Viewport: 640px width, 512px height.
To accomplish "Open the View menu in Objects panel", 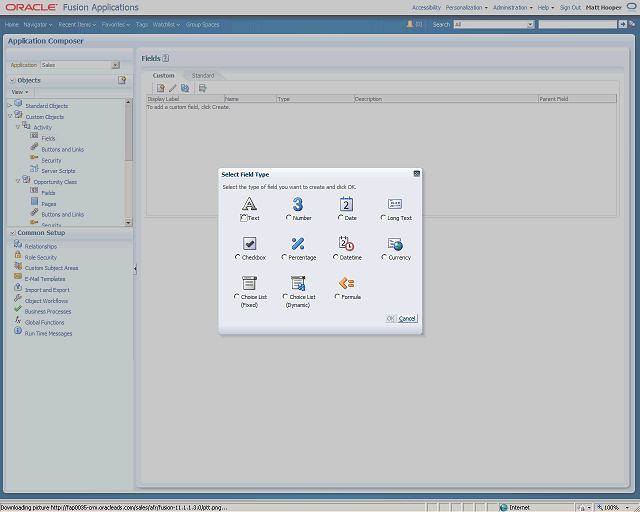I will coord(20,92).
